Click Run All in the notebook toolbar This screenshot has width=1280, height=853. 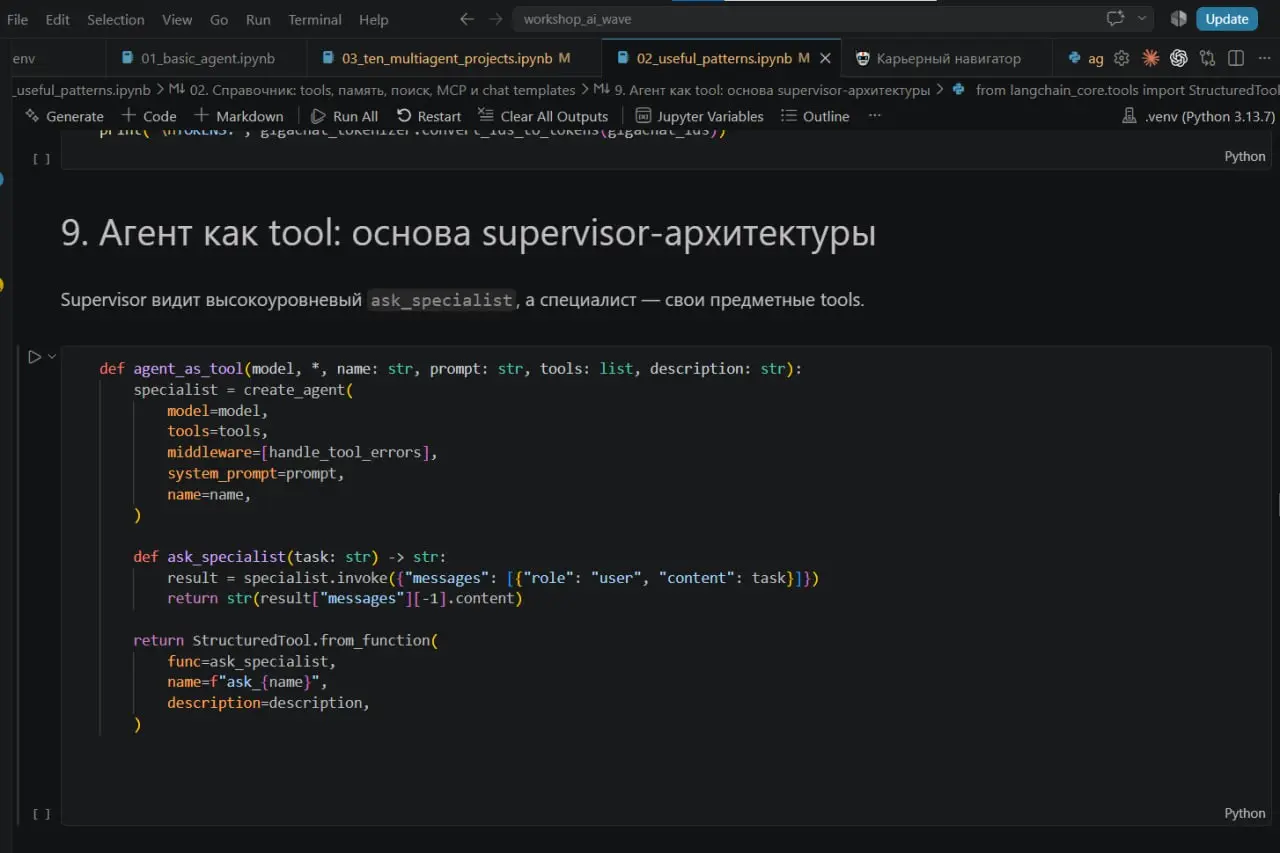[344, 116]
